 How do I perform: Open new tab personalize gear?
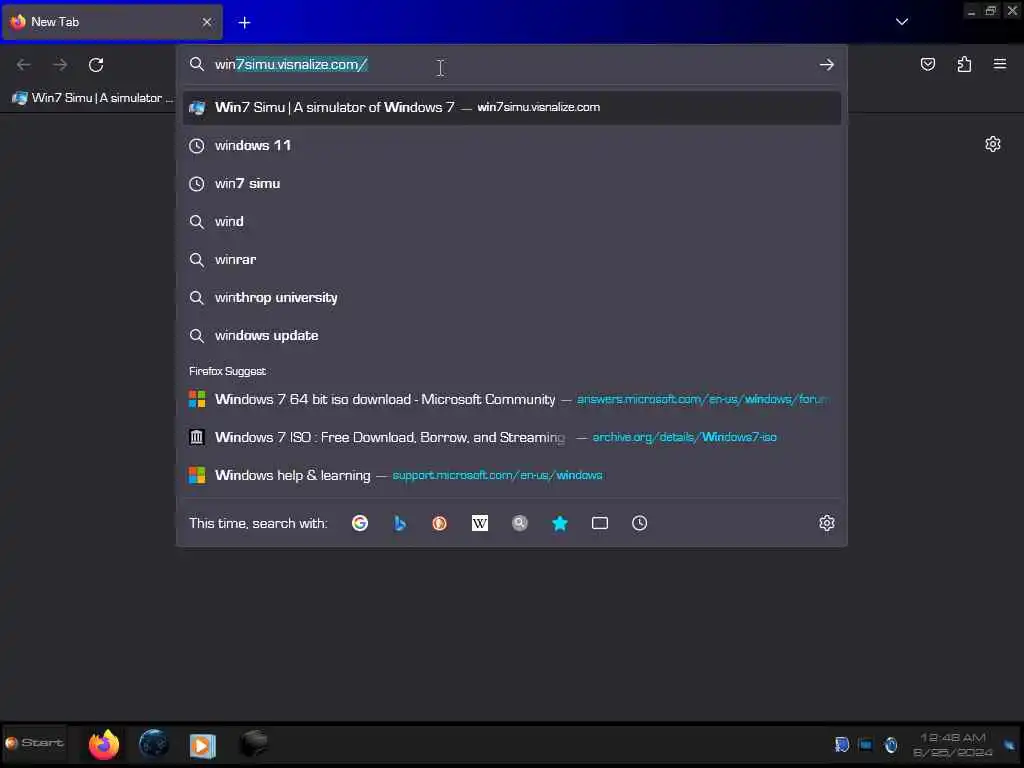993,144
